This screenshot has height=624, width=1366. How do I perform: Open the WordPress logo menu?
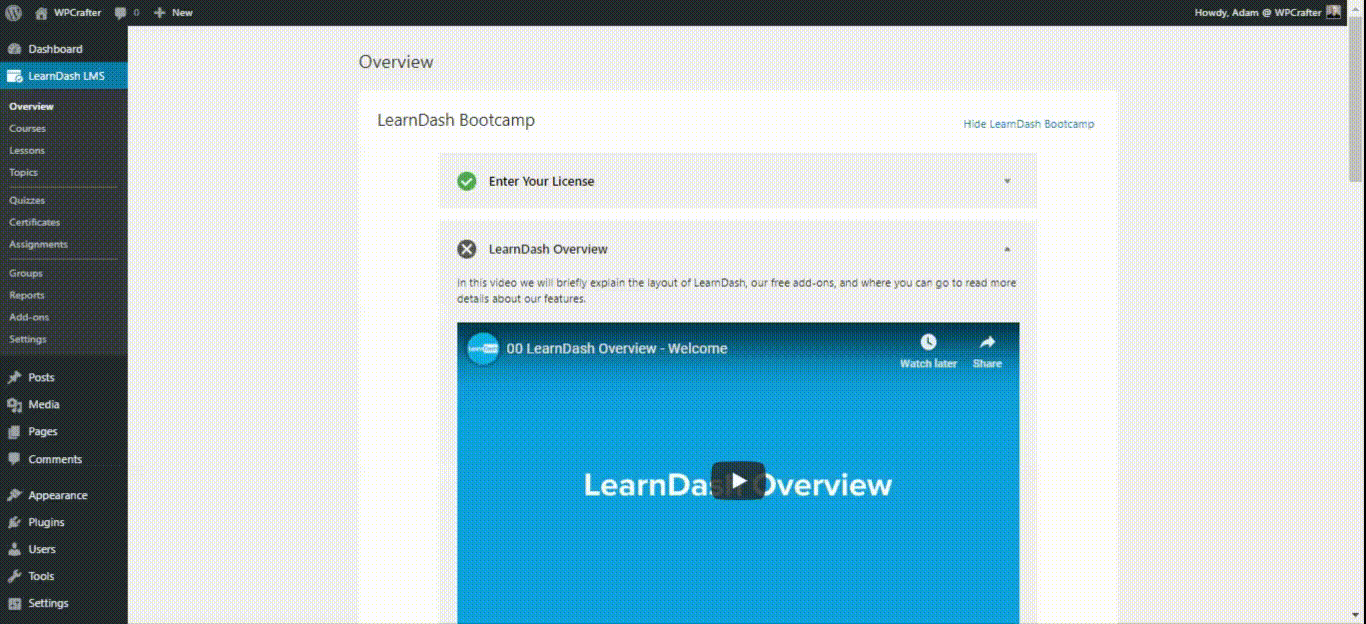(14, 13)
